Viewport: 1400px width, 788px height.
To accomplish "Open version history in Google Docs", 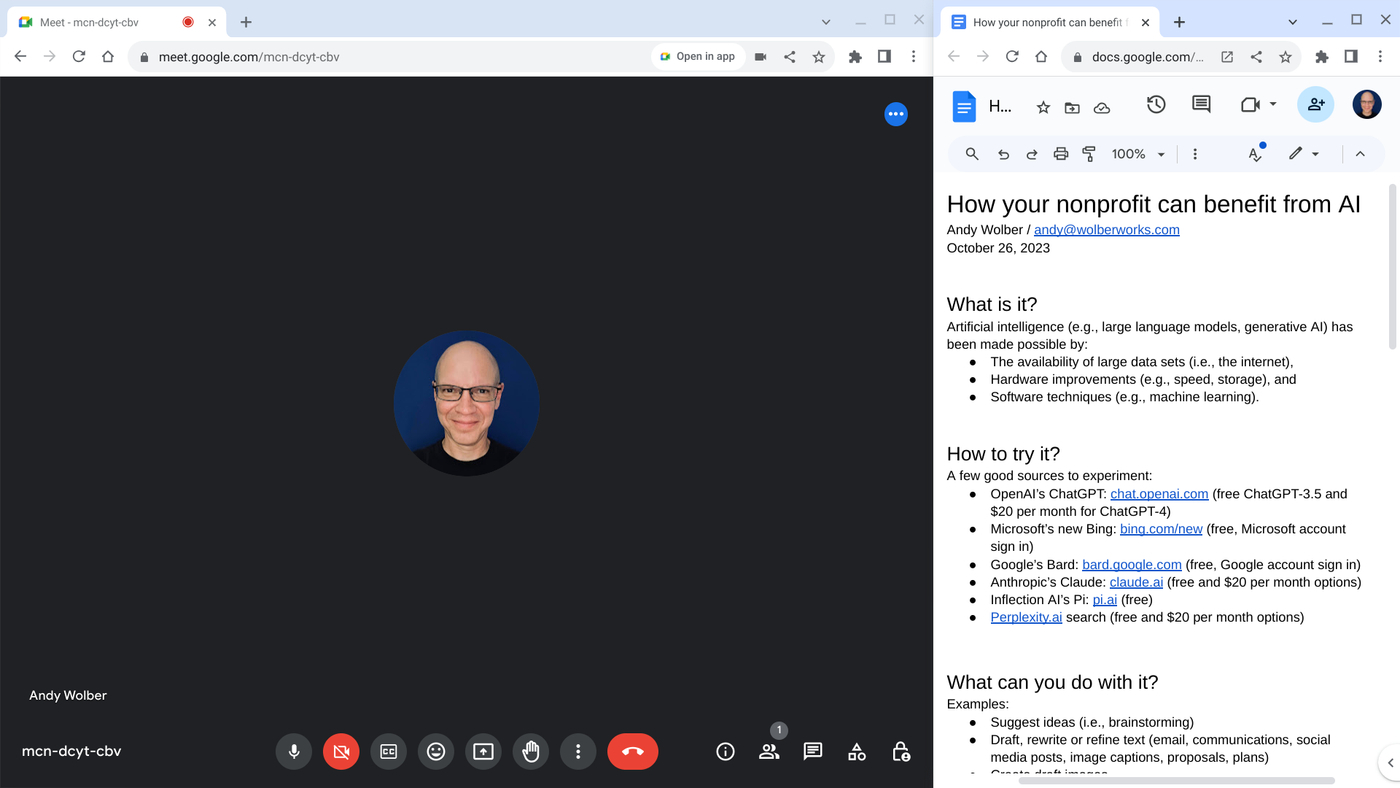I will click(x=1156, y=104).
